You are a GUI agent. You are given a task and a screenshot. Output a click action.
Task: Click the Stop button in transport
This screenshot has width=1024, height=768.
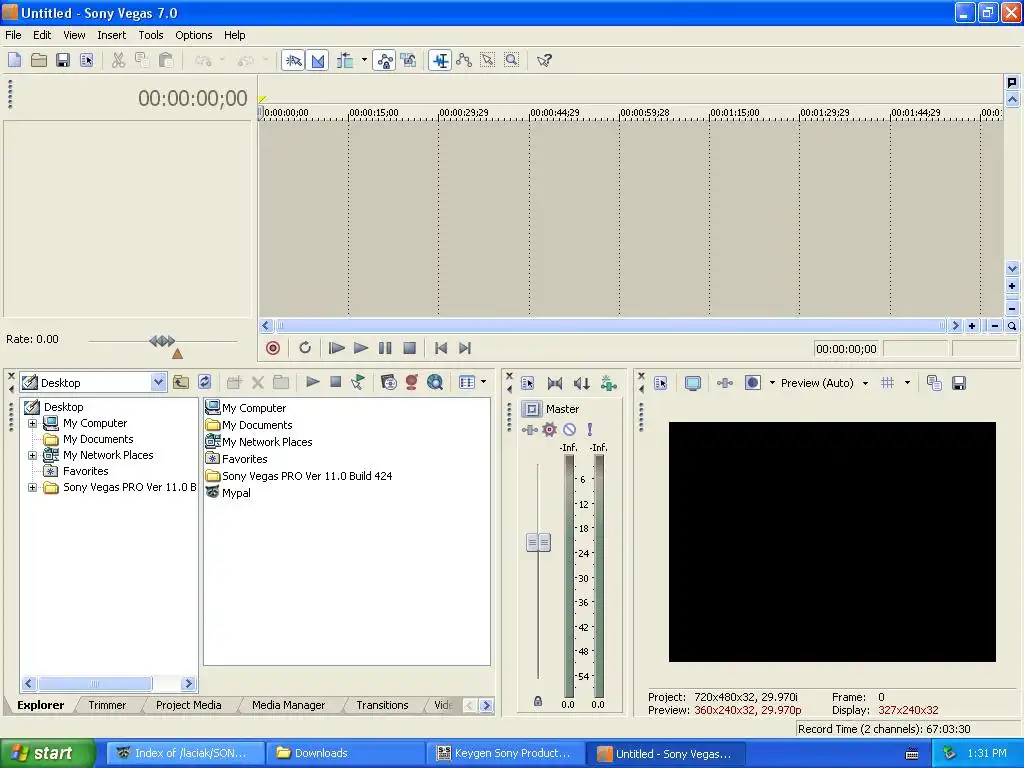(409, 348)
